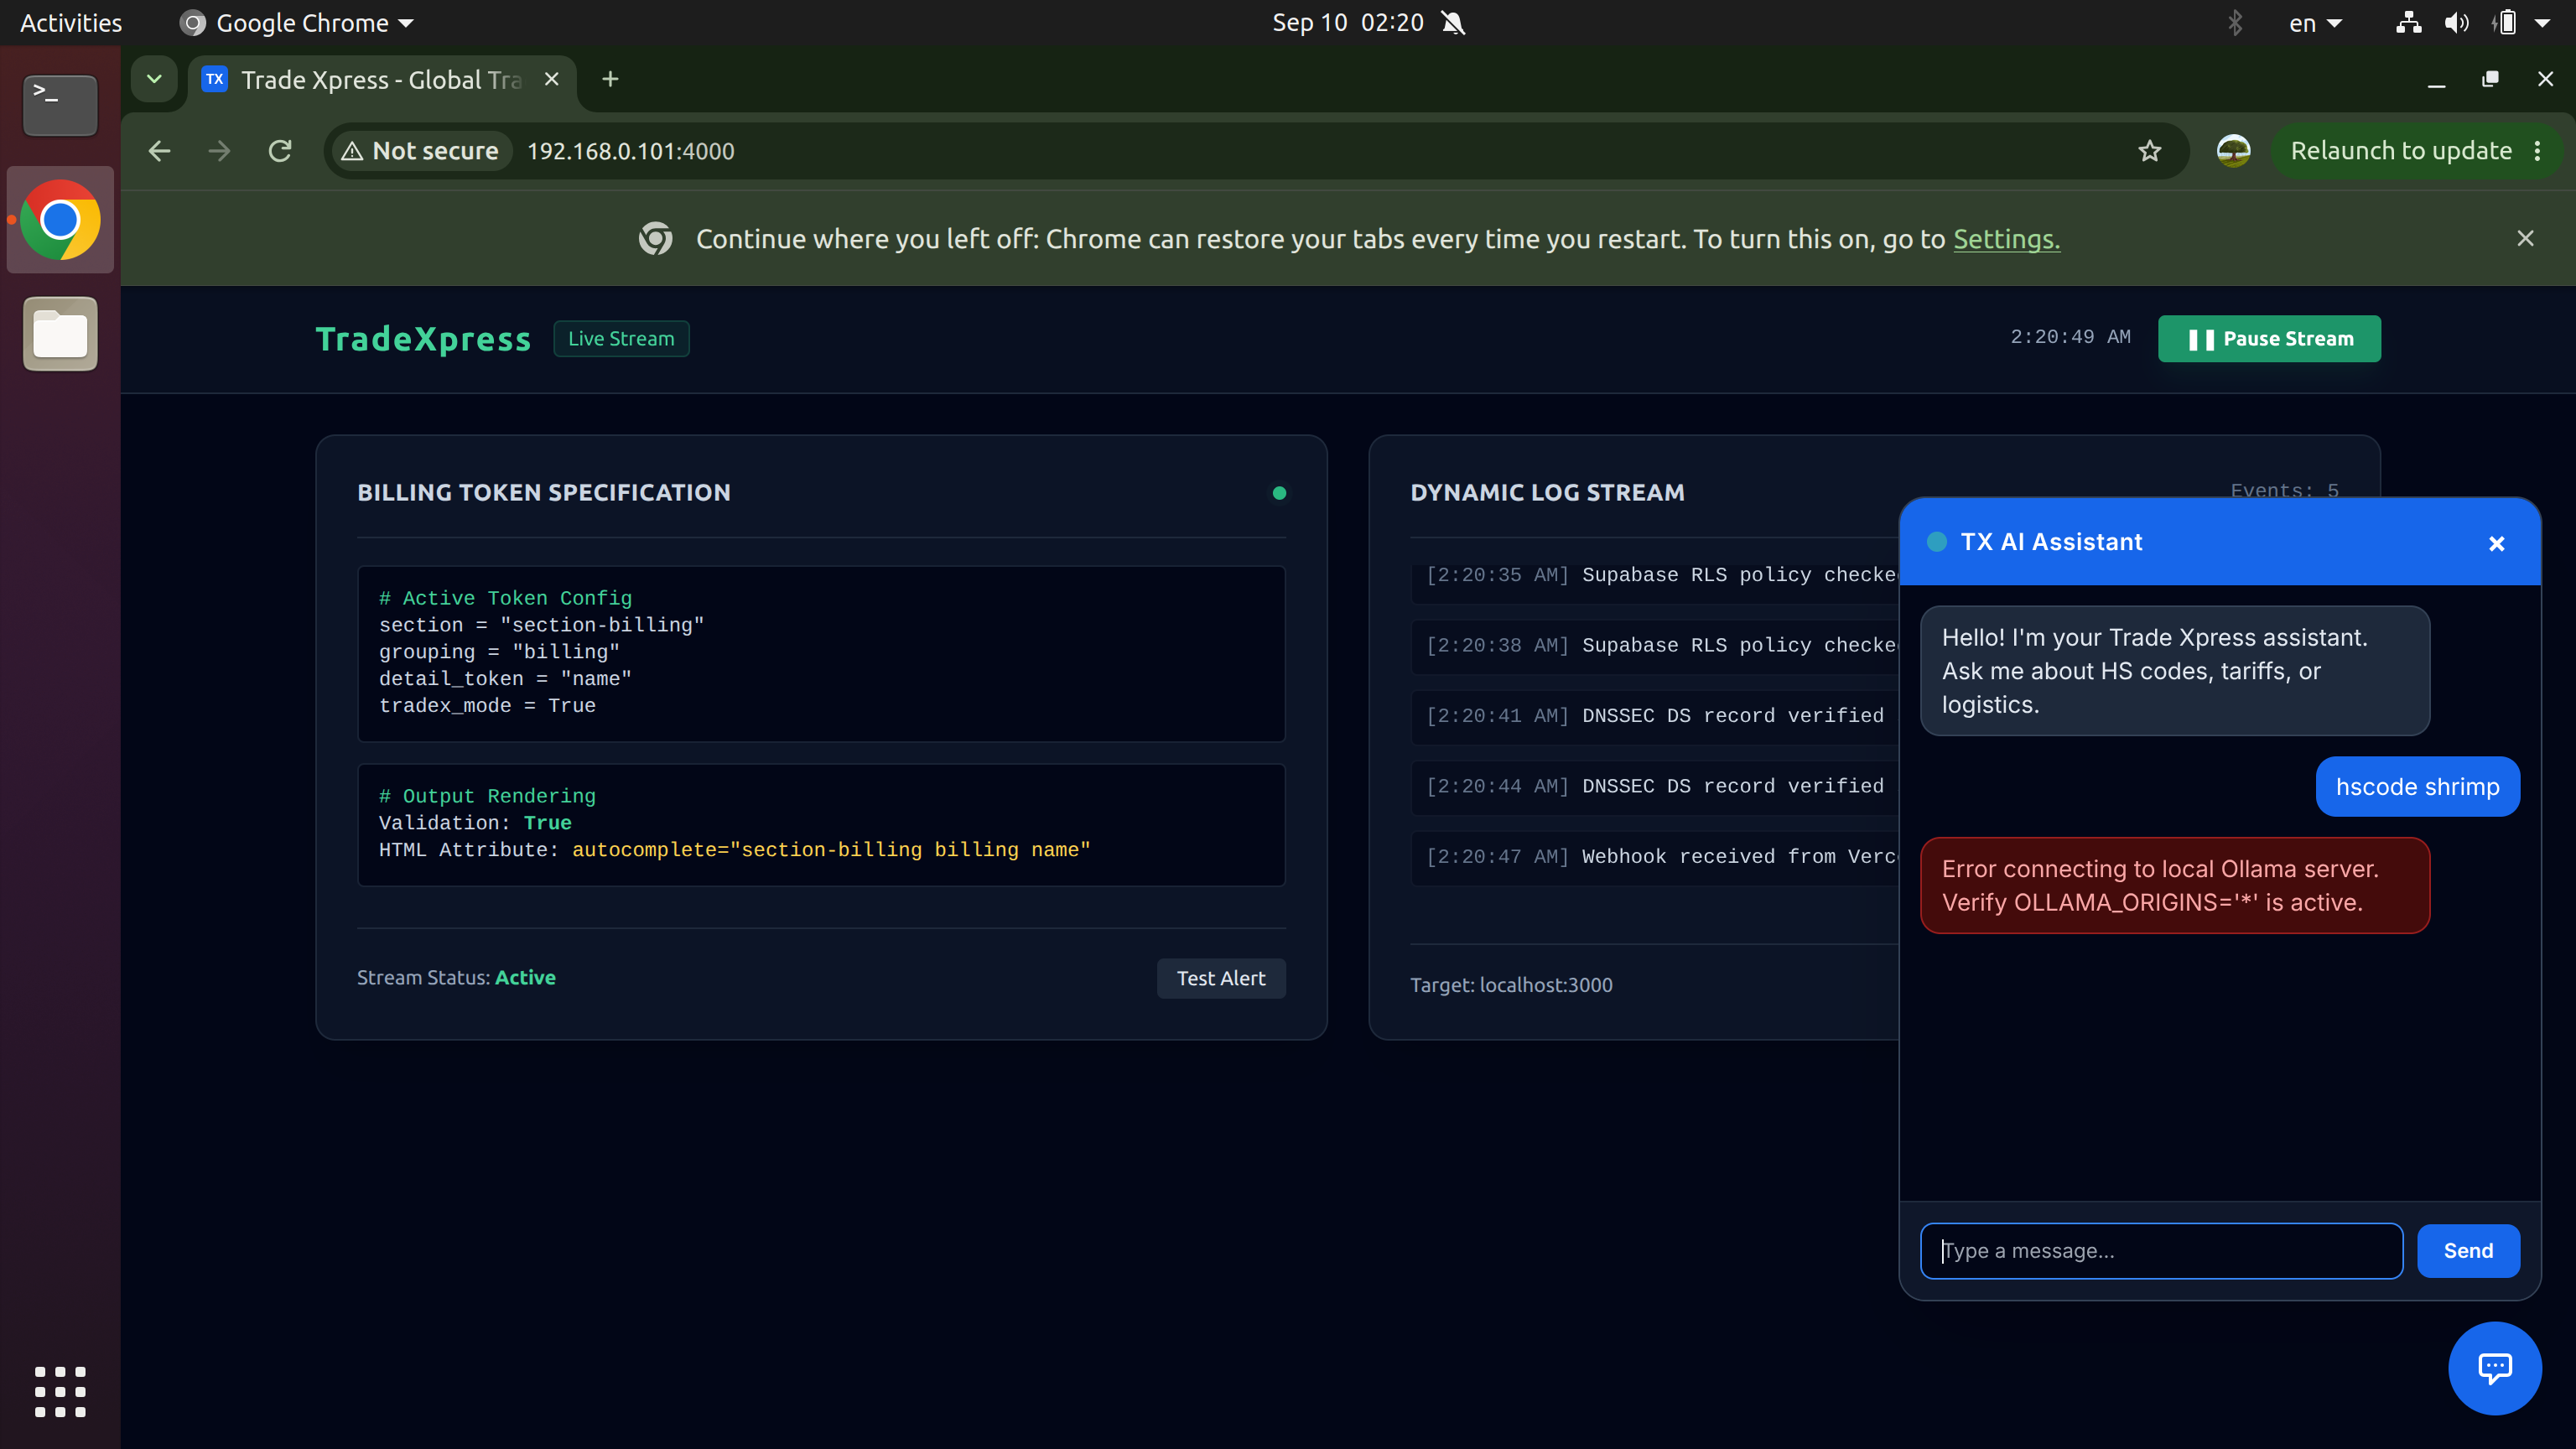Expand the tab search dropdown
The width and height of the screenshot is (2576, 1449).
(154, 79)
